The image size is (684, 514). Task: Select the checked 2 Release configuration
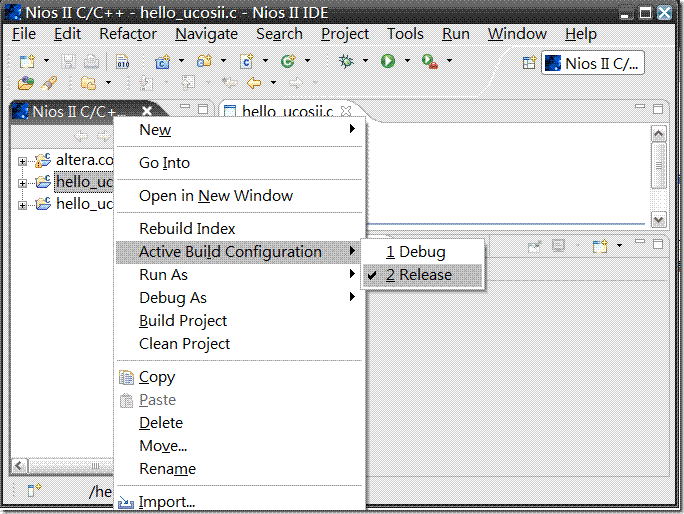422,275
